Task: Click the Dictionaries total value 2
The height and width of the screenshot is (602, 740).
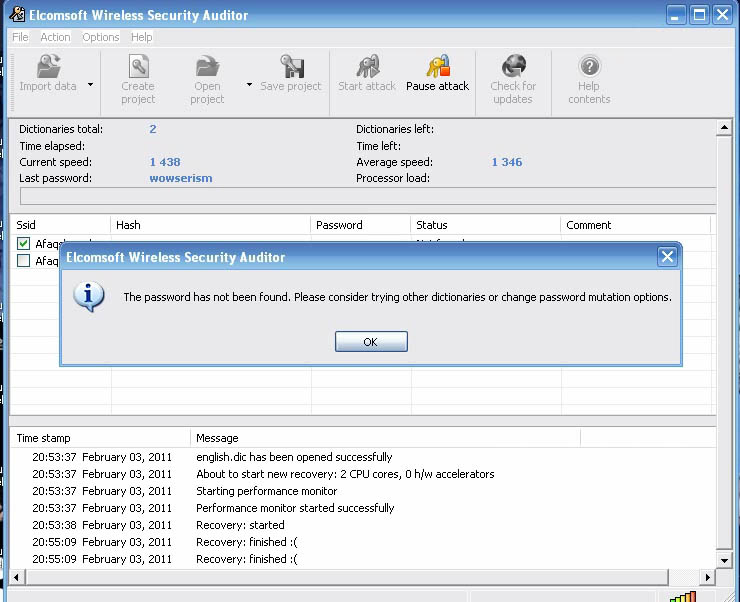Action: point(153,129)
